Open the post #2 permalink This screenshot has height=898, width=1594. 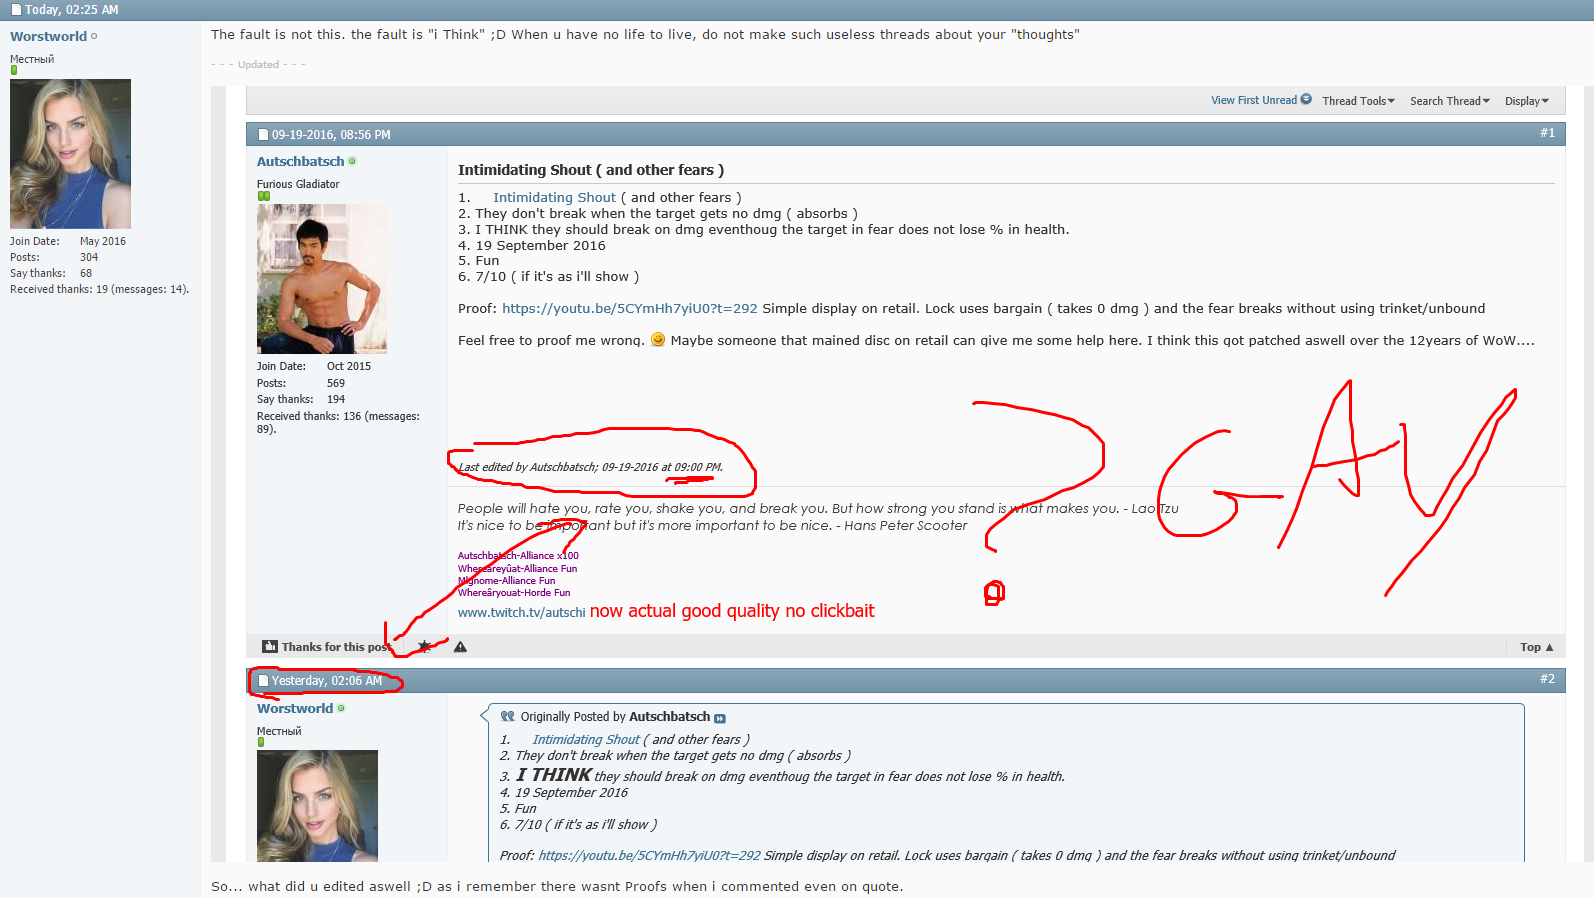[1547, 679]
